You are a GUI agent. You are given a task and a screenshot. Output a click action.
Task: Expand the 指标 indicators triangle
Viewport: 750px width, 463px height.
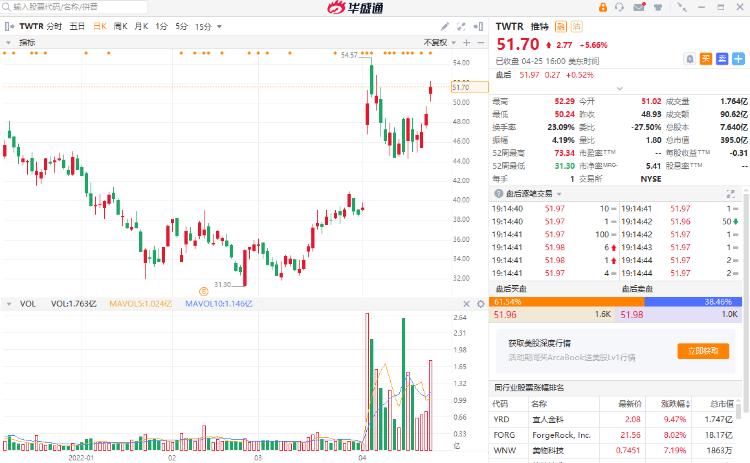8,43
